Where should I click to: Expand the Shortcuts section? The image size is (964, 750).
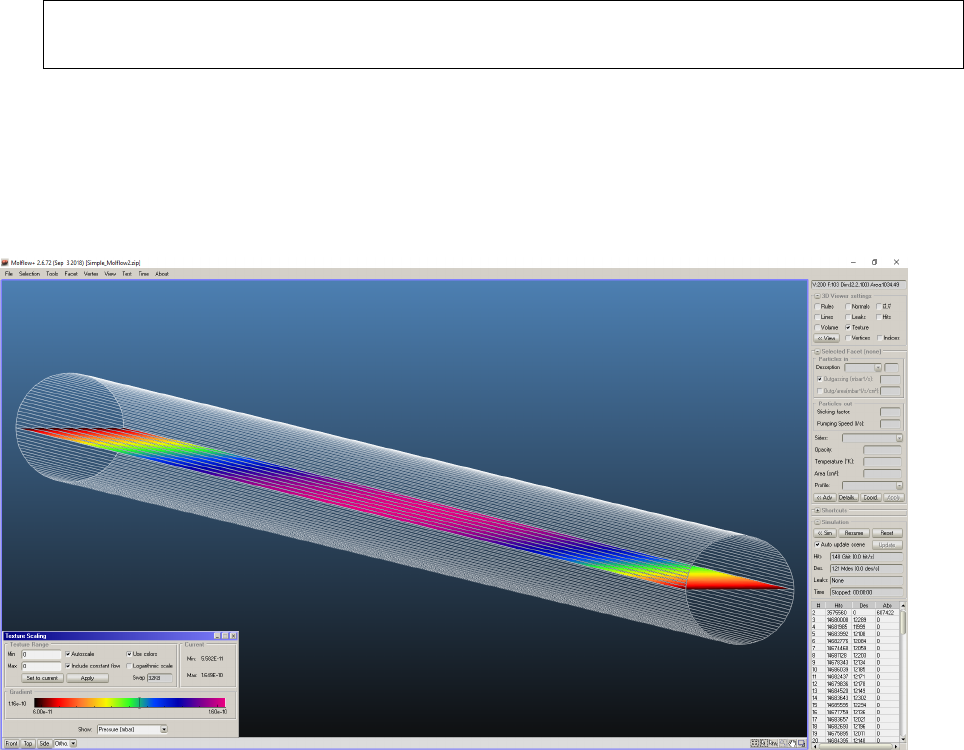pyautogui.click(x=818, y=510)
